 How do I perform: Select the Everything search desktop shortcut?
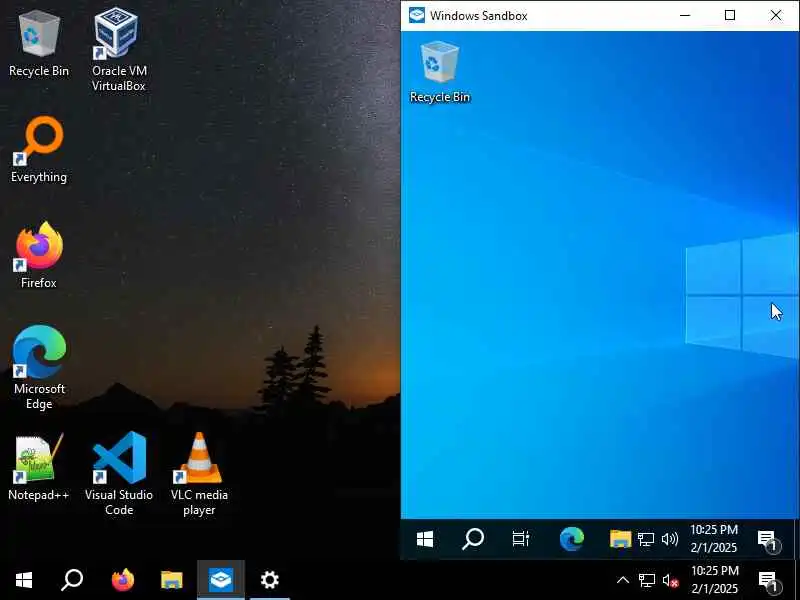click(39, 149)
